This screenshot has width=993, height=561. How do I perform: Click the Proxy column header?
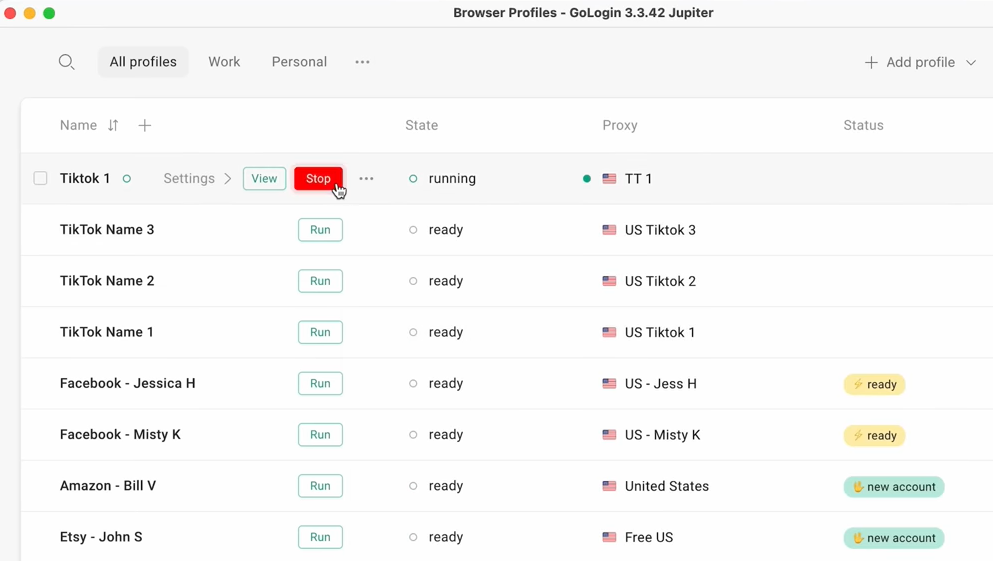point(620,125)
